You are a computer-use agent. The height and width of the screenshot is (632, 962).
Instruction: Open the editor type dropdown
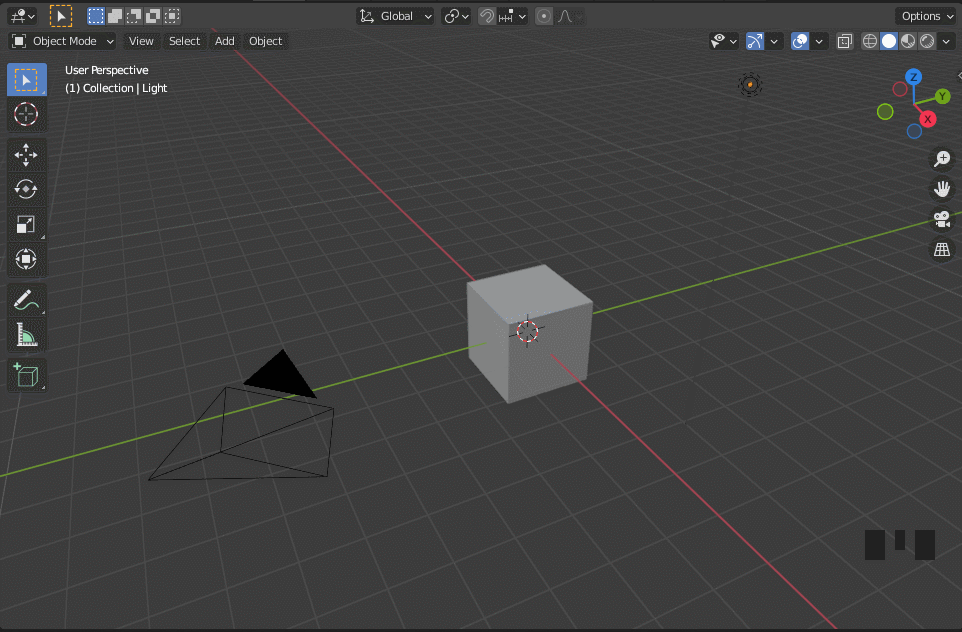point(23,16)
